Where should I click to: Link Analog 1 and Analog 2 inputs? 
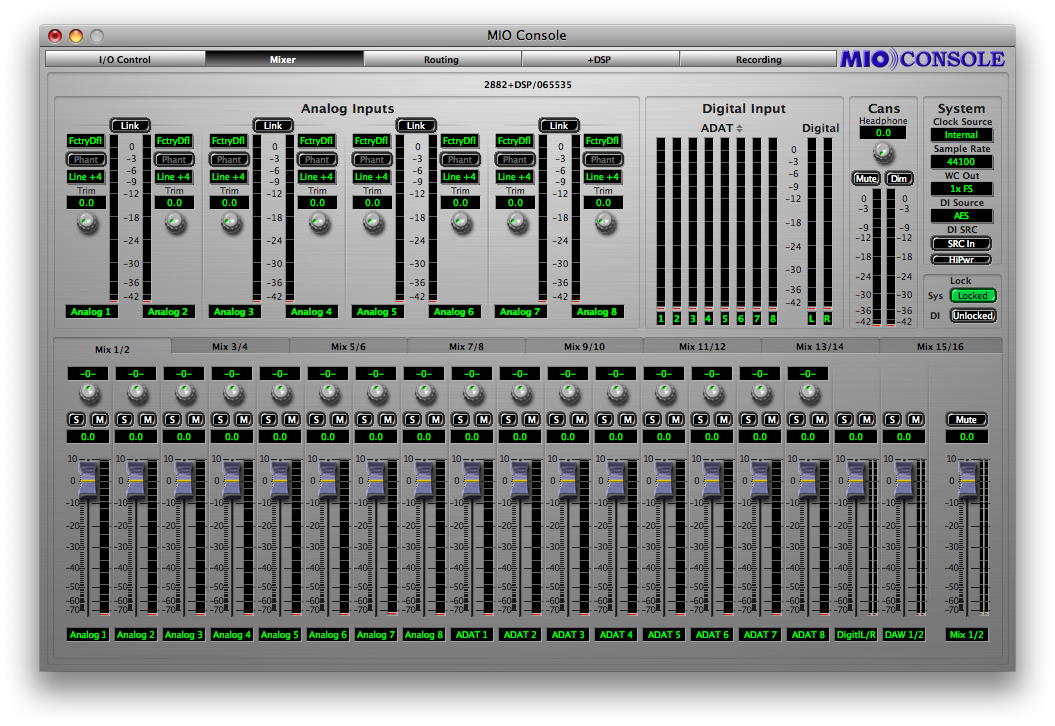pos(130,125)
